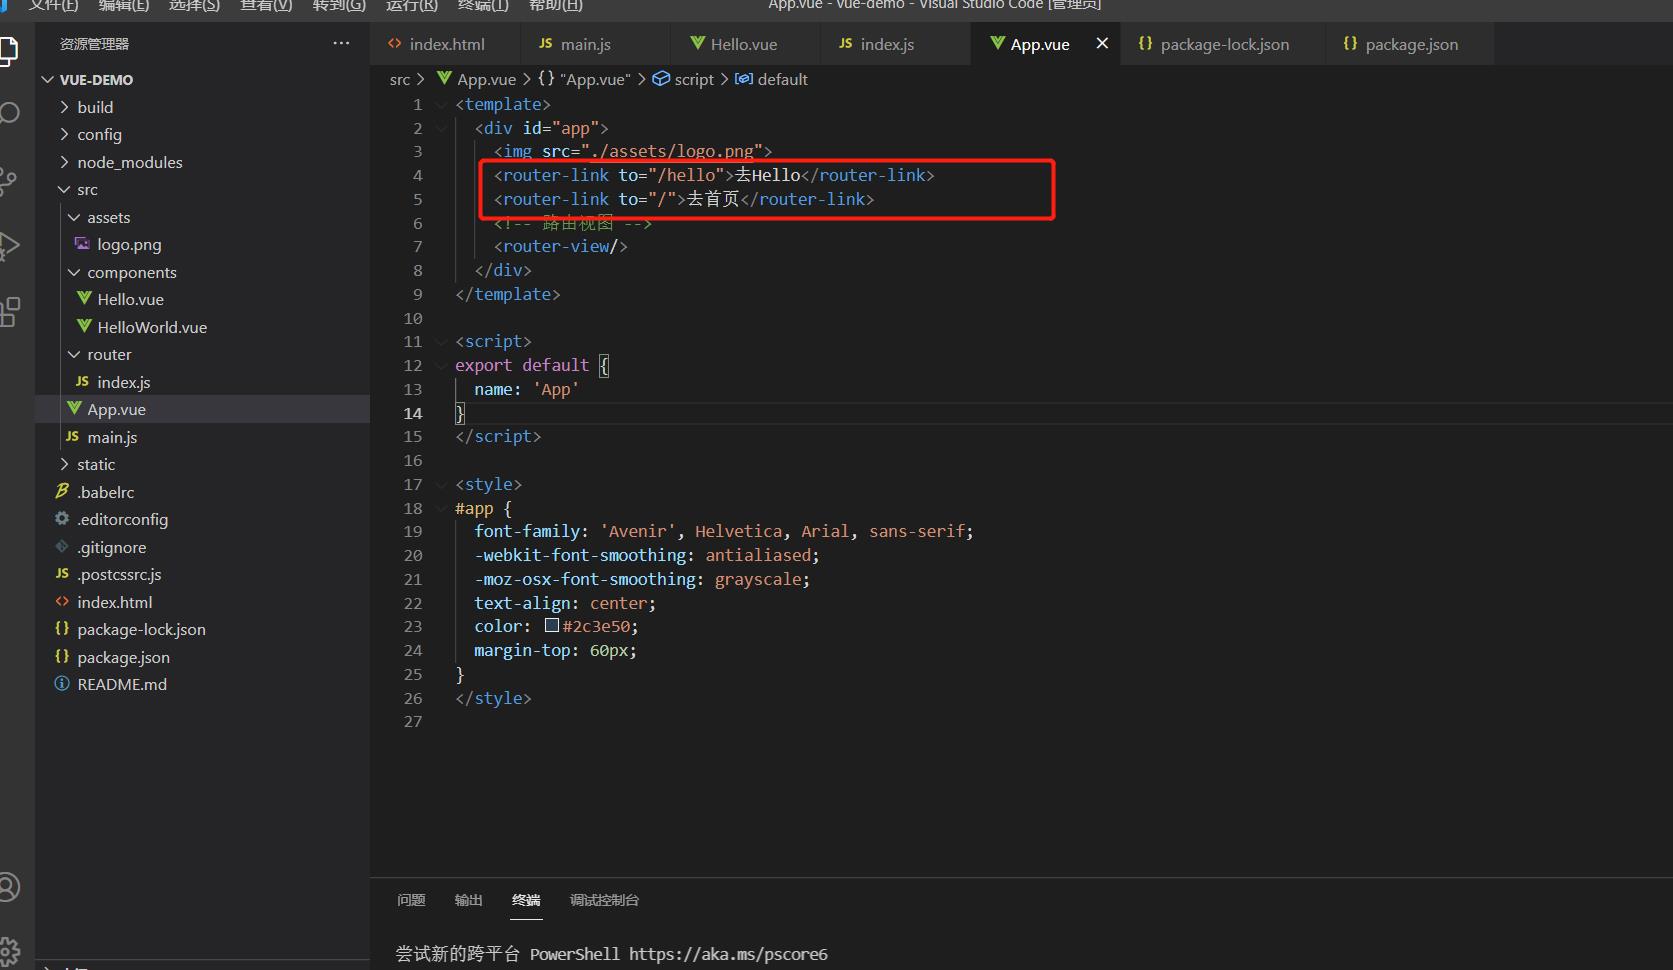Switch to the index.js editor tab
Screen dimensions: 1673x970
pyautogui.click(x=895, y=44)
